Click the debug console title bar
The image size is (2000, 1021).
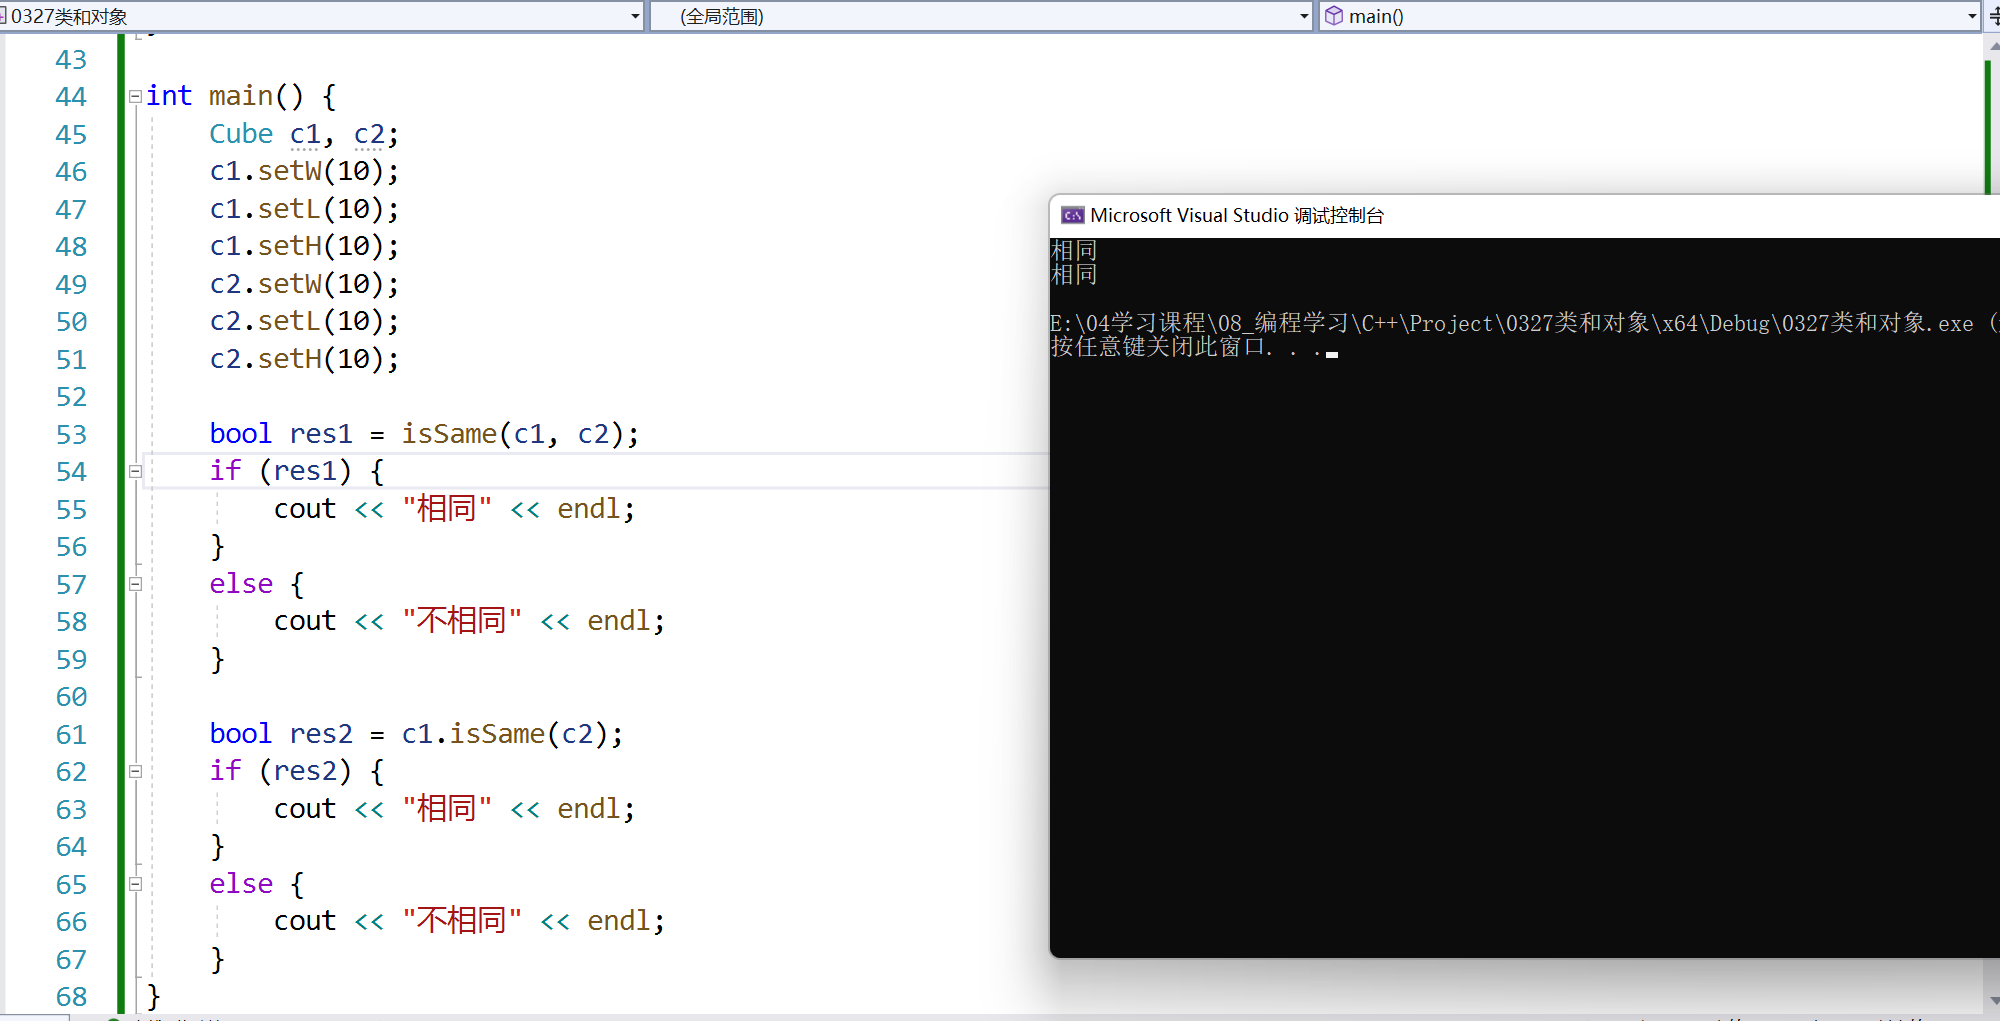click(1500, 216)
